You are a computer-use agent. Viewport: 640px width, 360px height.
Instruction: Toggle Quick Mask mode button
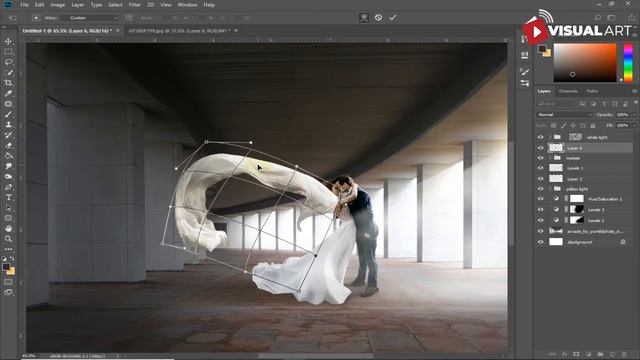(x=8, y=282)
